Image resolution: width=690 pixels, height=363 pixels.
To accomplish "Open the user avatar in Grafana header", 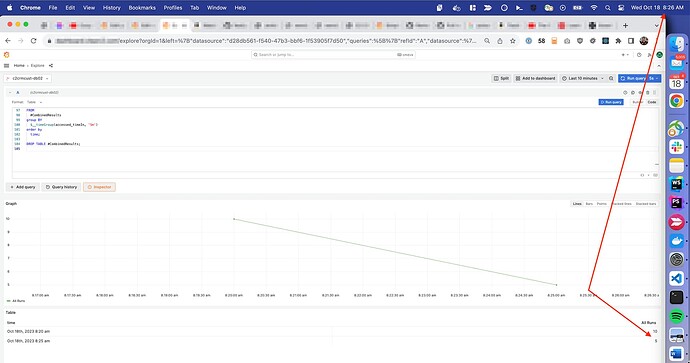I will click(659, 55).
